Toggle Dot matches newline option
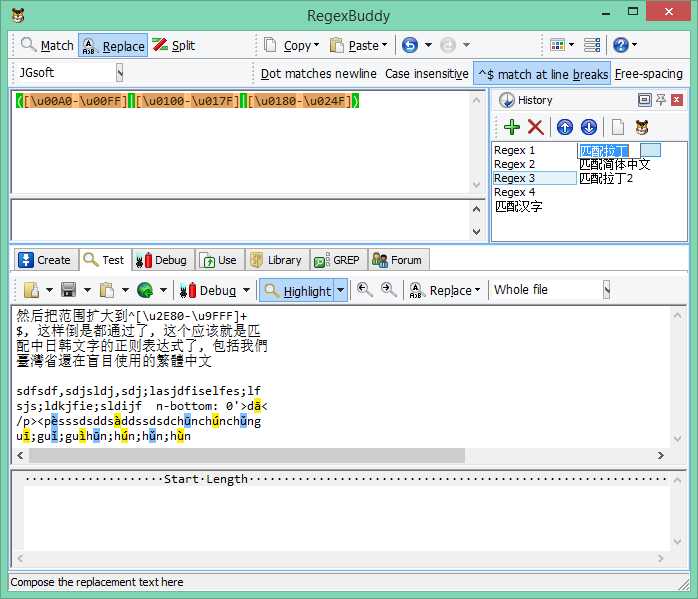698x599 pixels. (x=318, y=73)
